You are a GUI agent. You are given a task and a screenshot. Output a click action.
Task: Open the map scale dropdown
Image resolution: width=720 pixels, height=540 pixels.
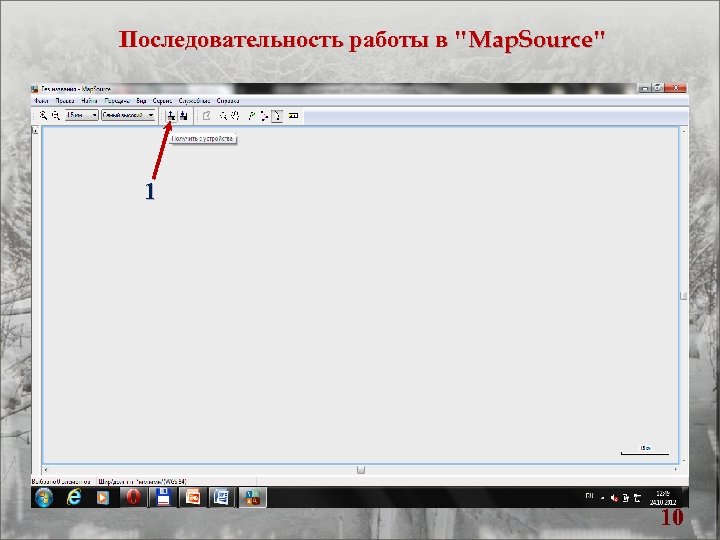coord(81,115)
